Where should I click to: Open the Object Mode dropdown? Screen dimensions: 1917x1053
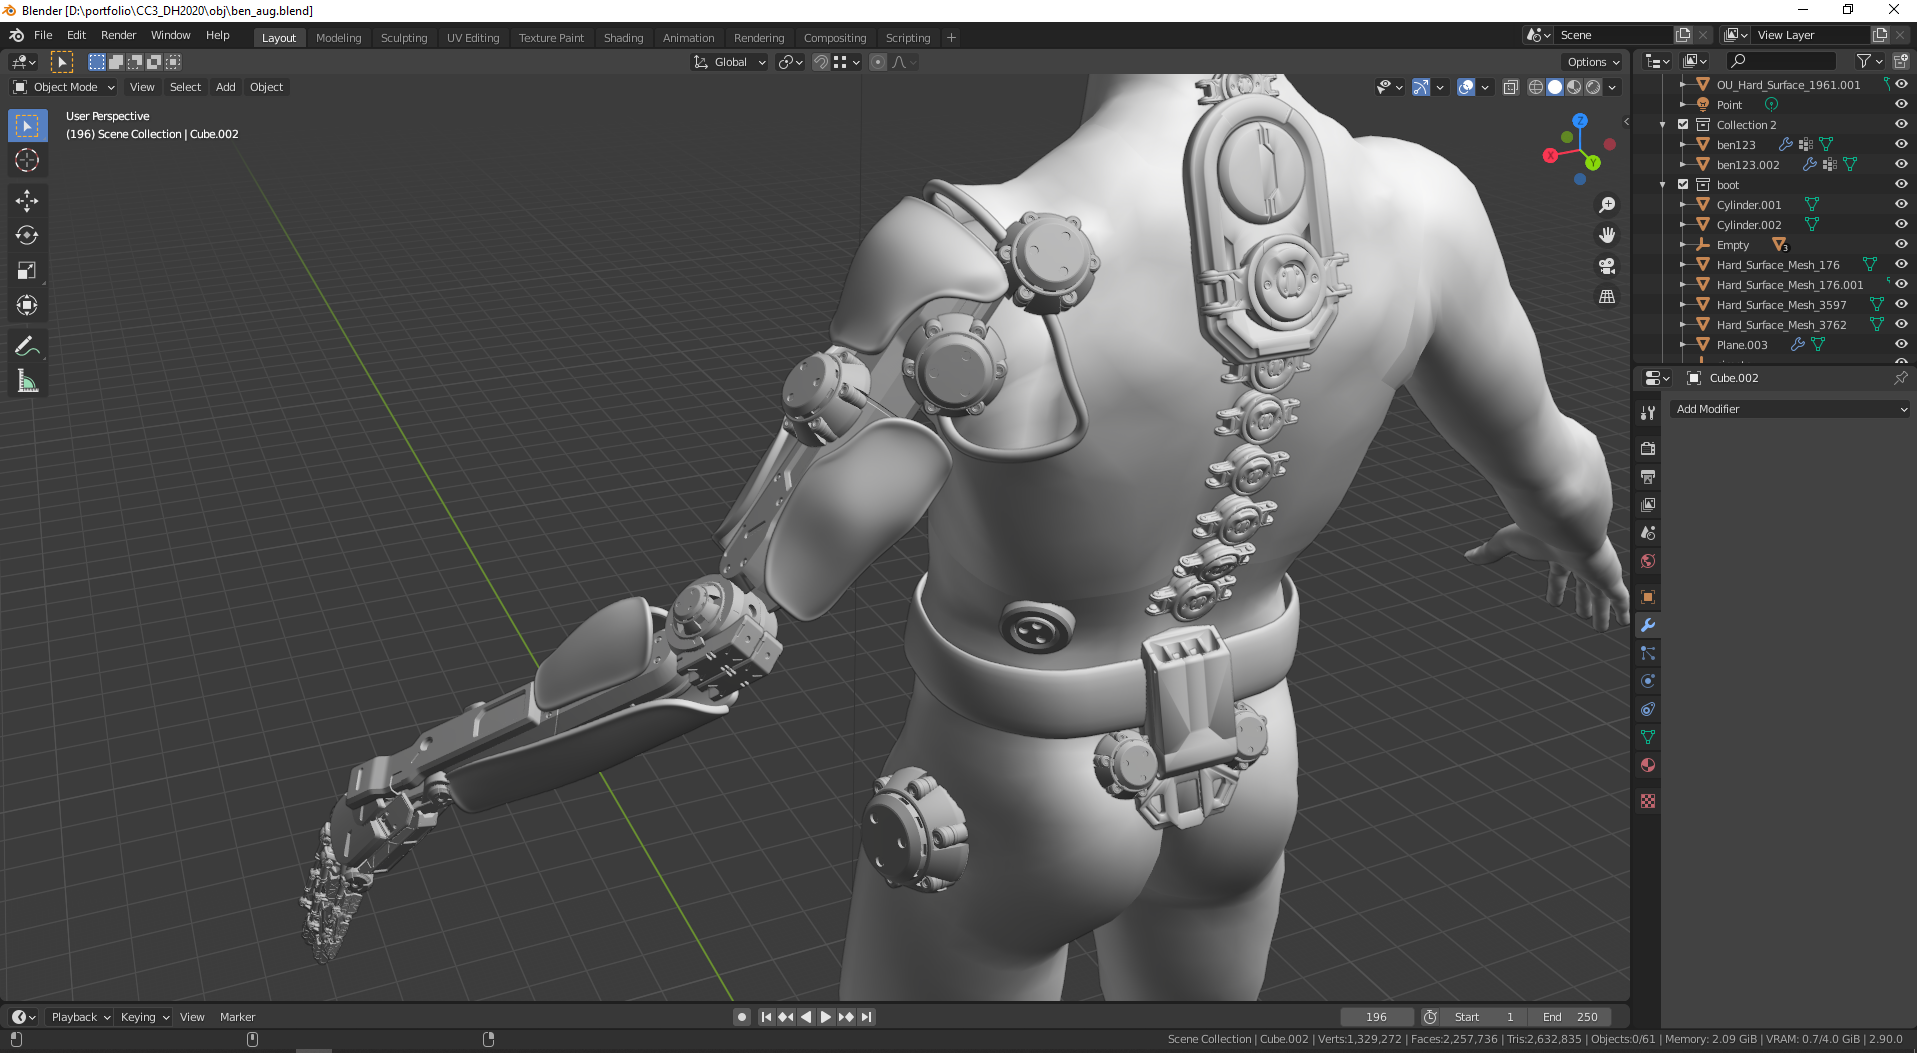point(64,87)
